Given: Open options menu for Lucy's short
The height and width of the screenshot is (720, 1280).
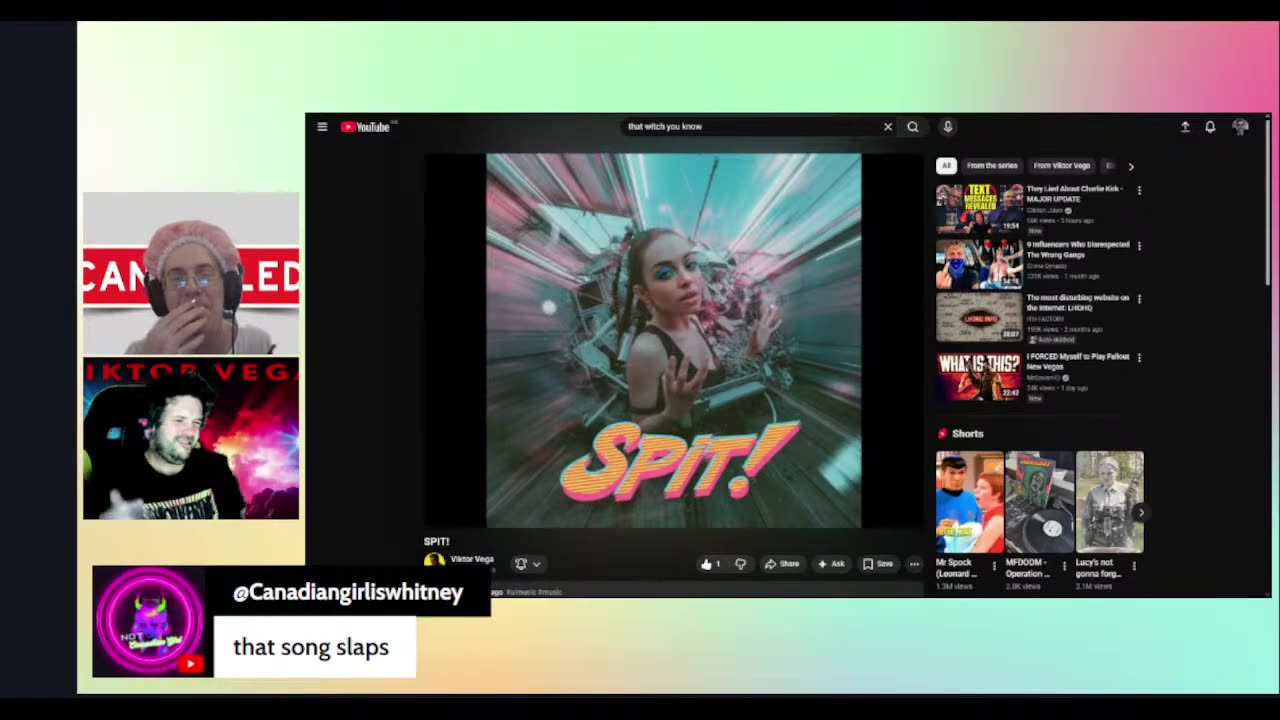Looking at the screenshot, I should tap(1134, 566).
